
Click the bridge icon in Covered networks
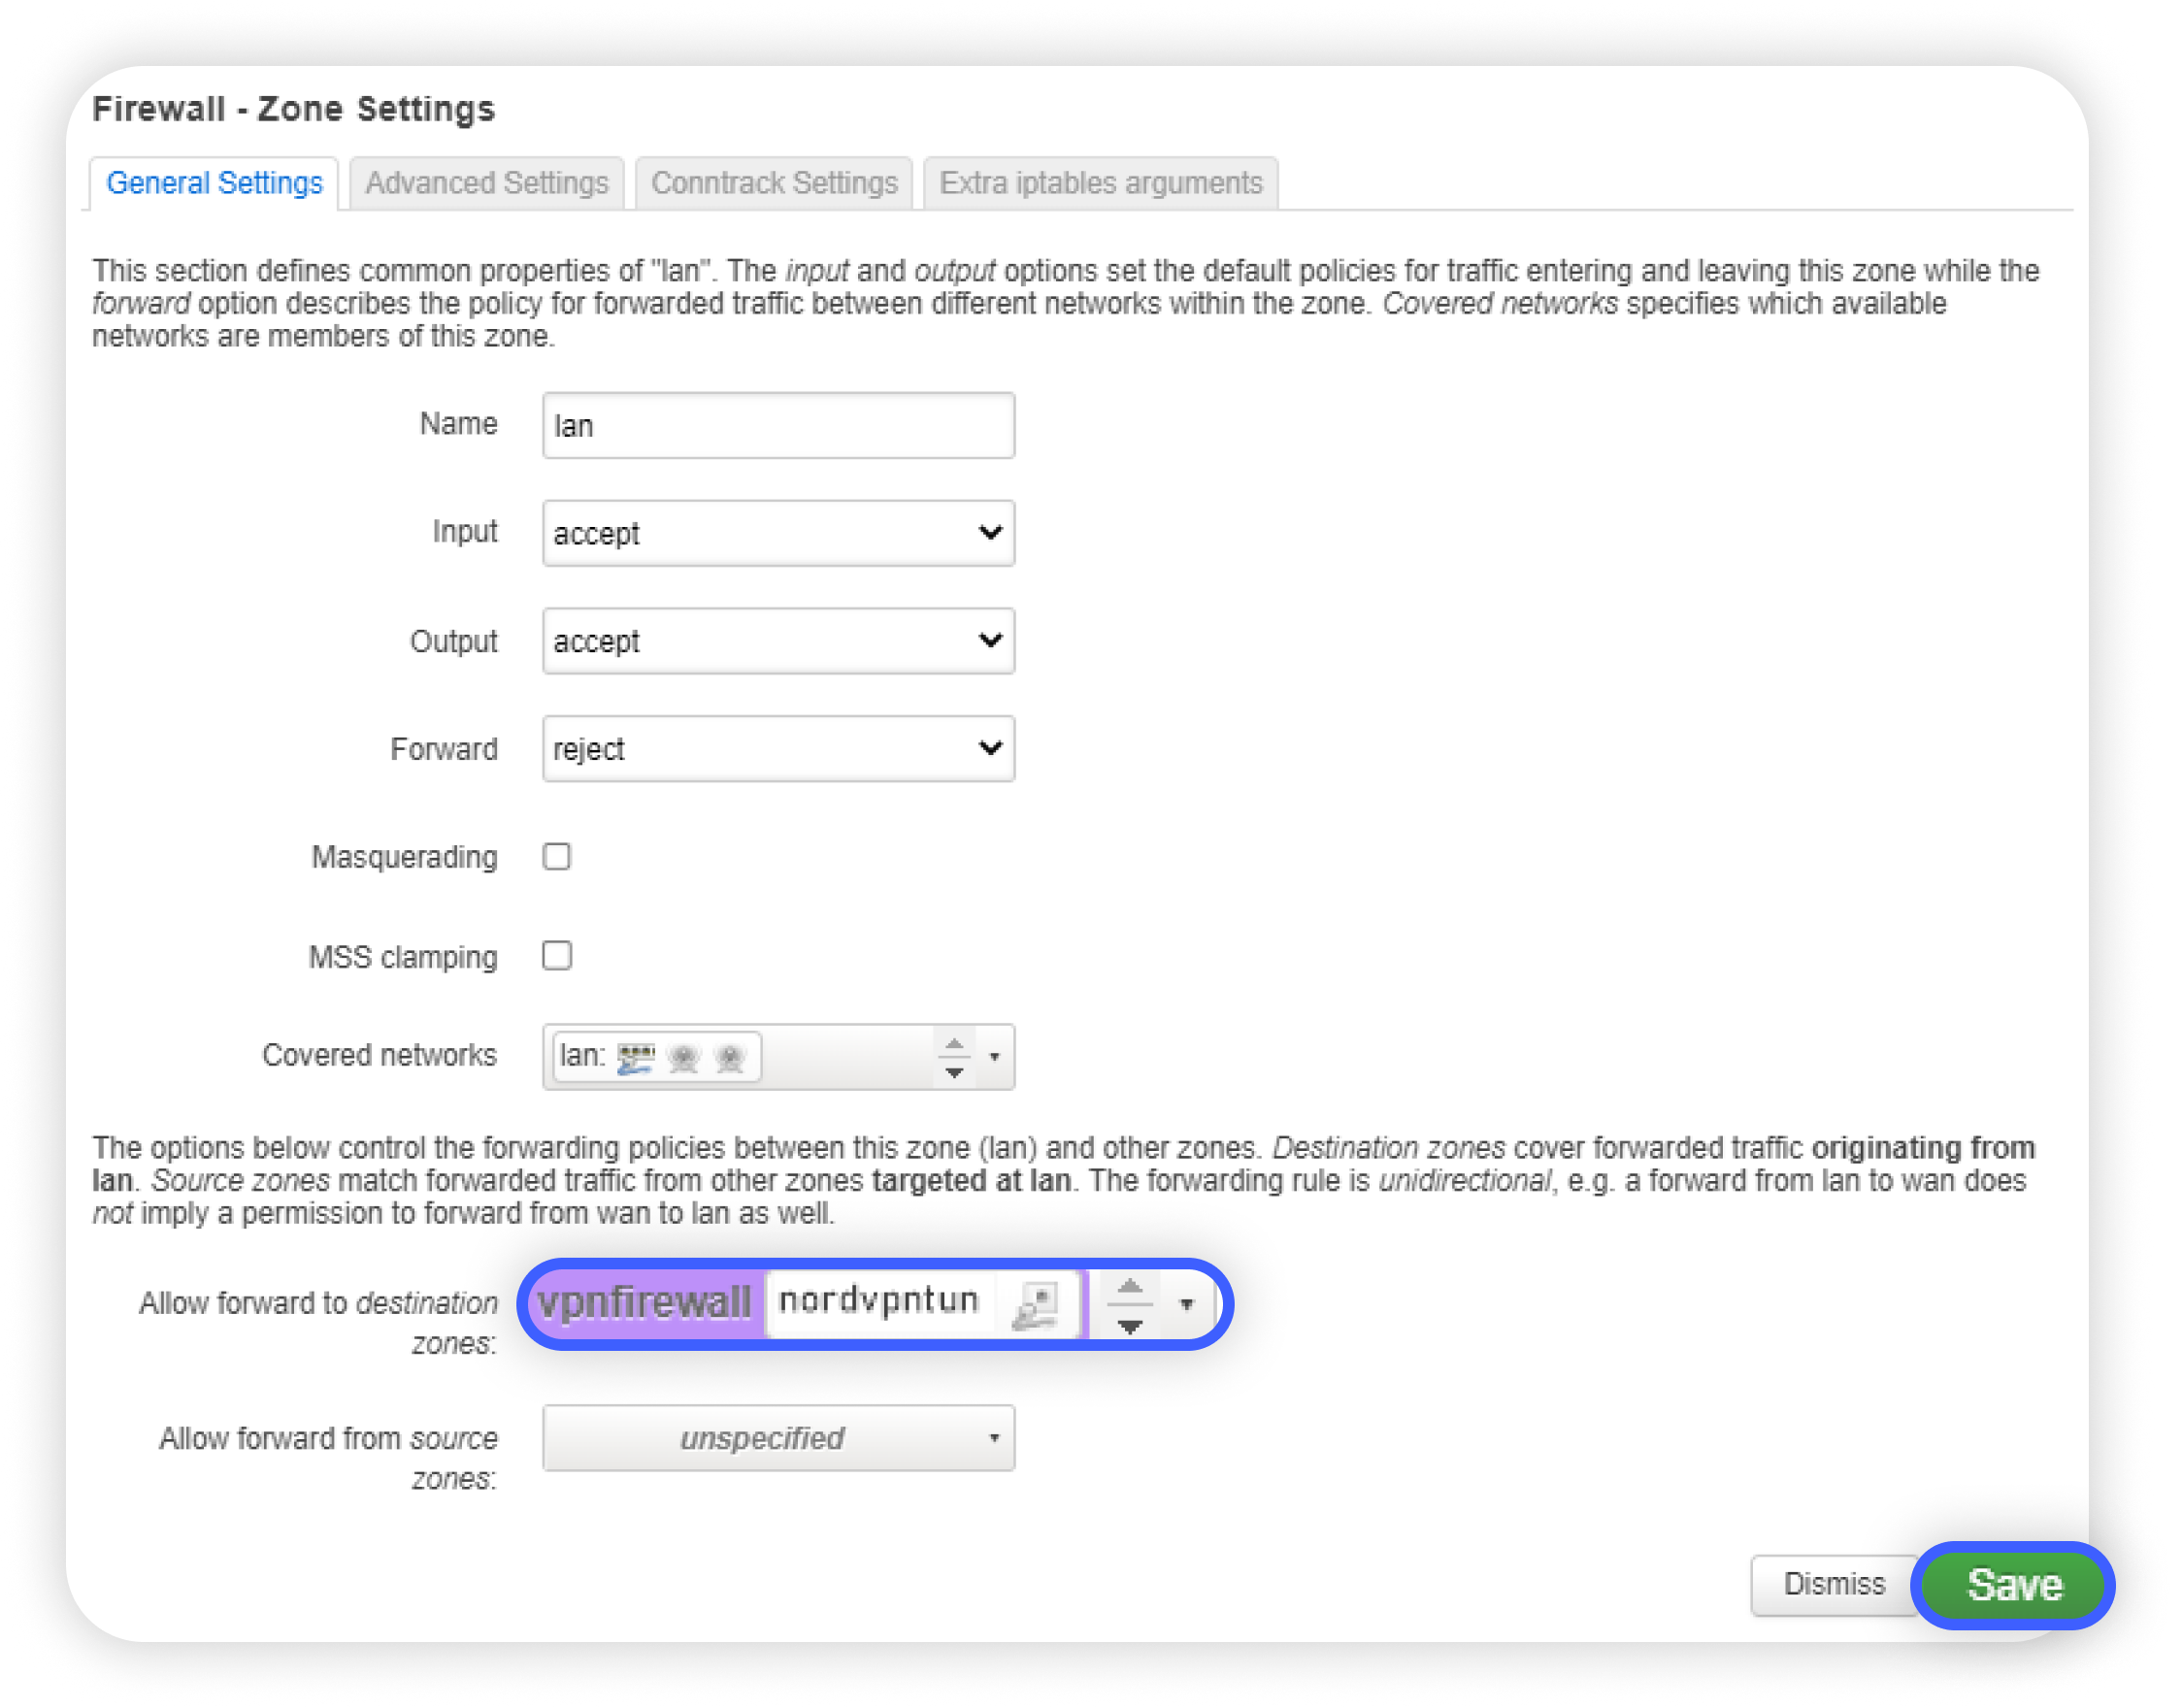635,1057
